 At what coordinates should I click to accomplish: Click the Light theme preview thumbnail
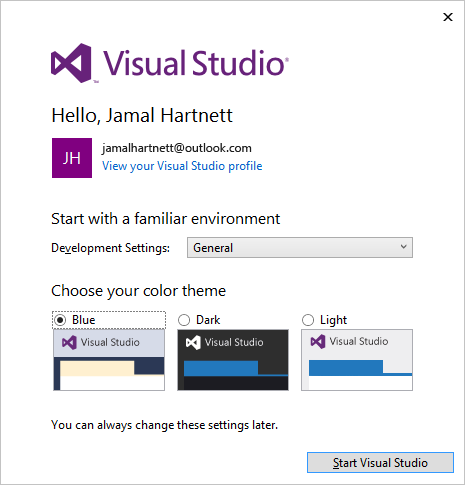(357, 360)
